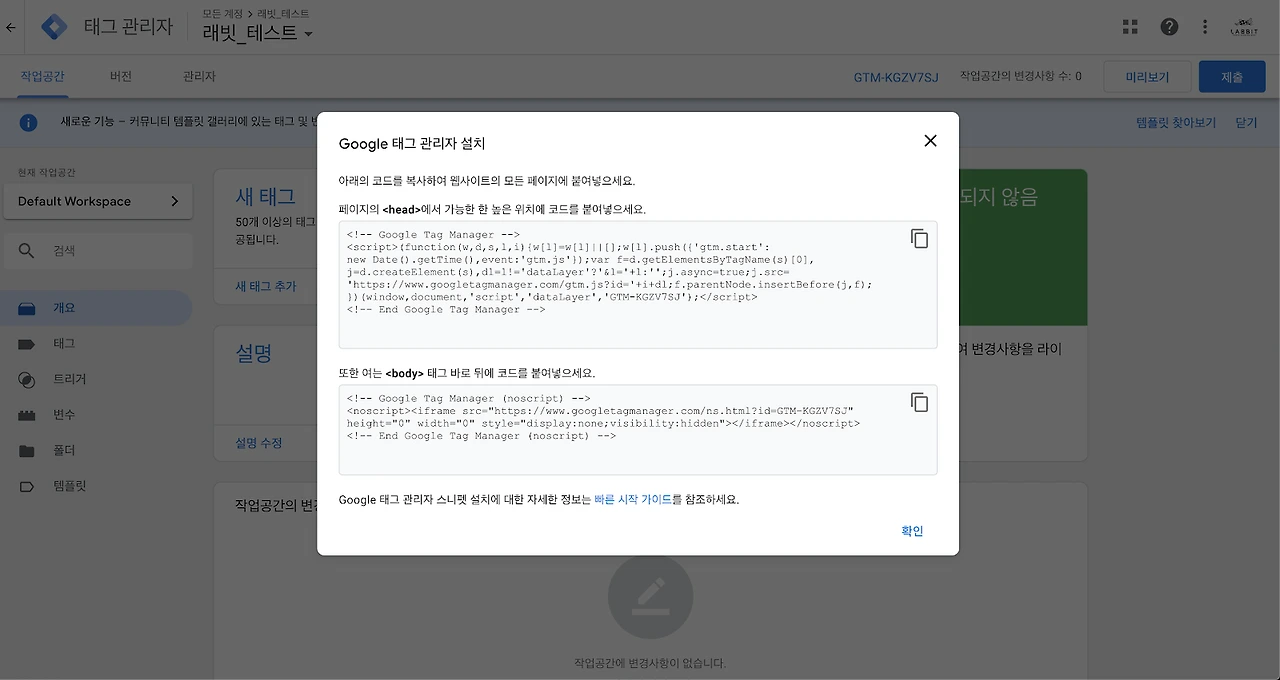Click the head code snippet box
The height and width of the screenshot is (680, 1280).
pos(638,285)
